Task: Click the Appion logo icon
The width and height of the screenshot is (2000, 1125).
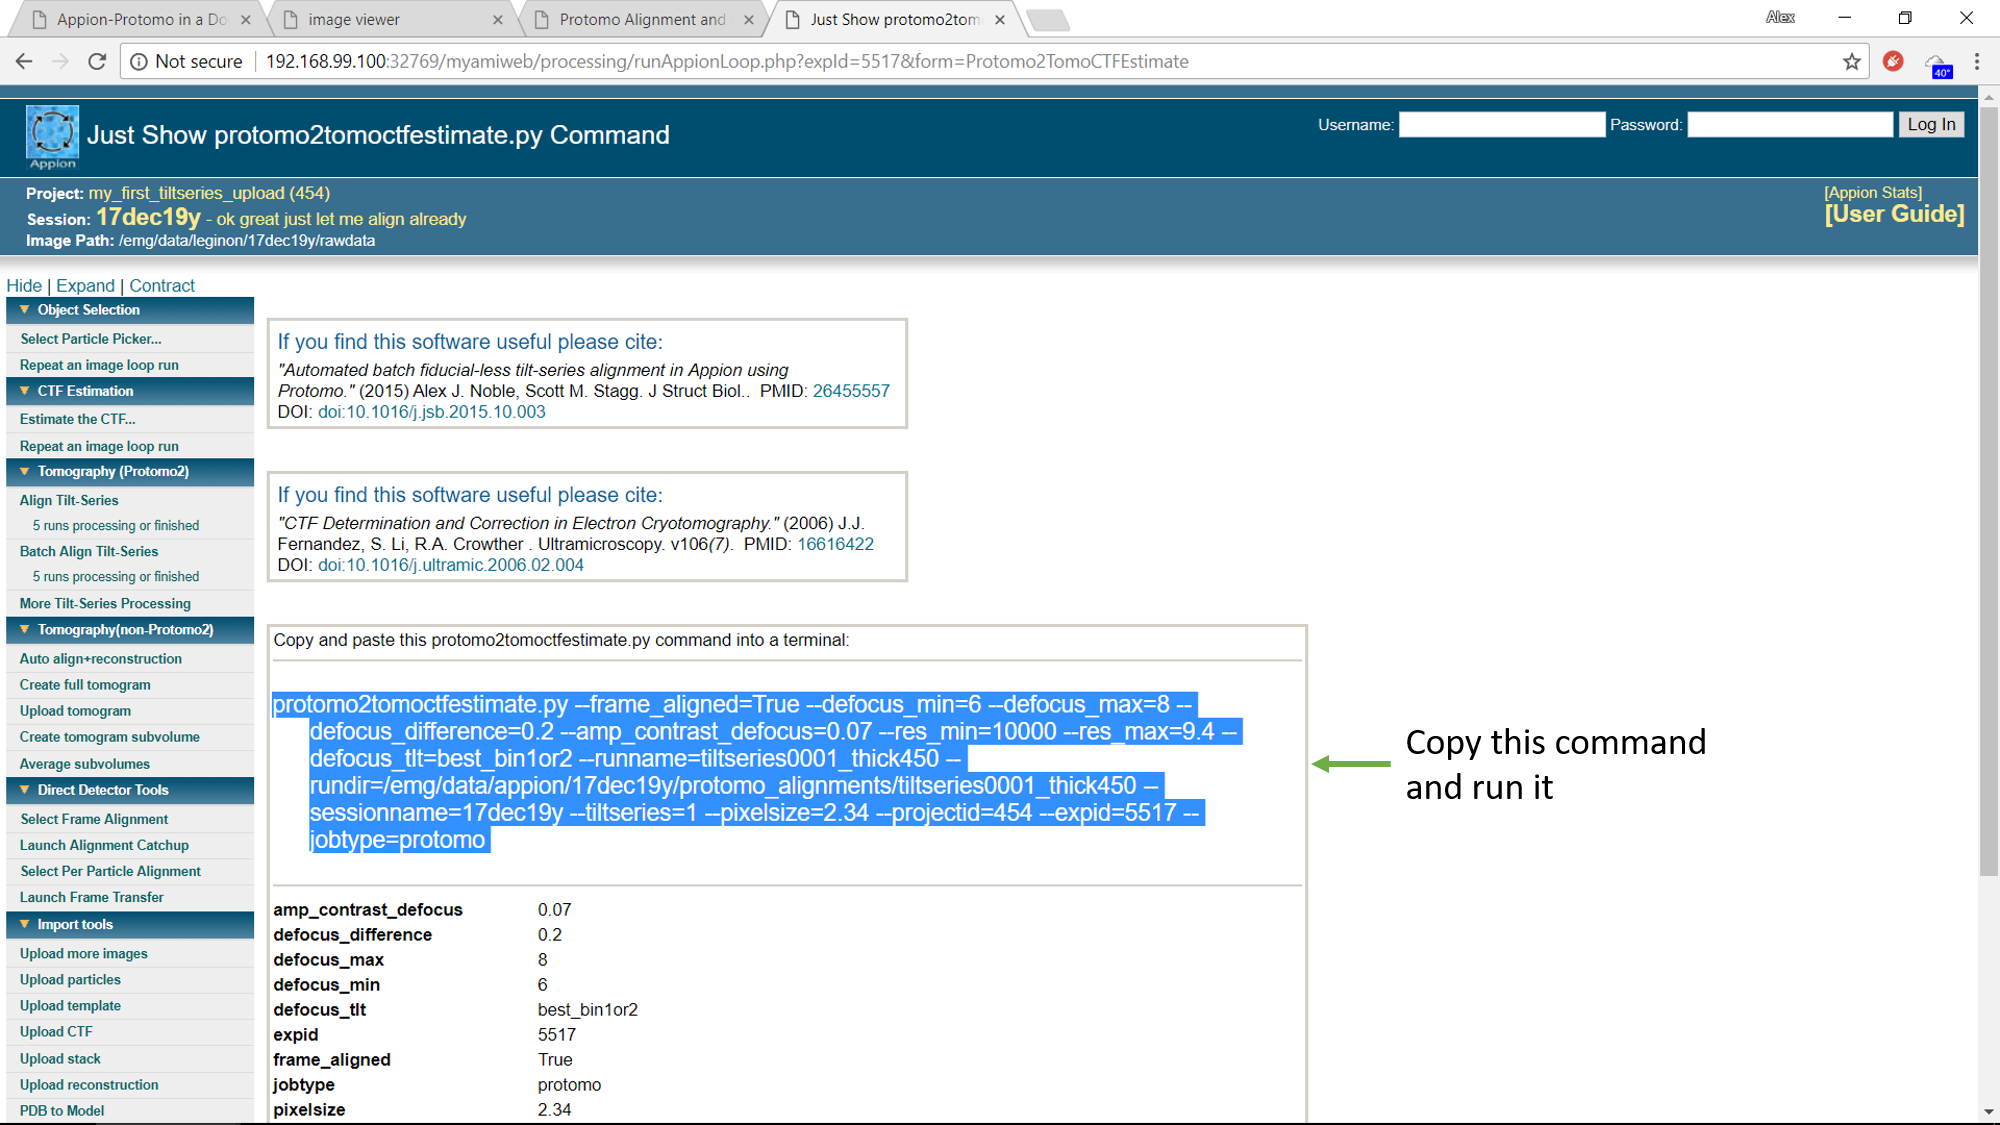Action: [x=52, y=137]
